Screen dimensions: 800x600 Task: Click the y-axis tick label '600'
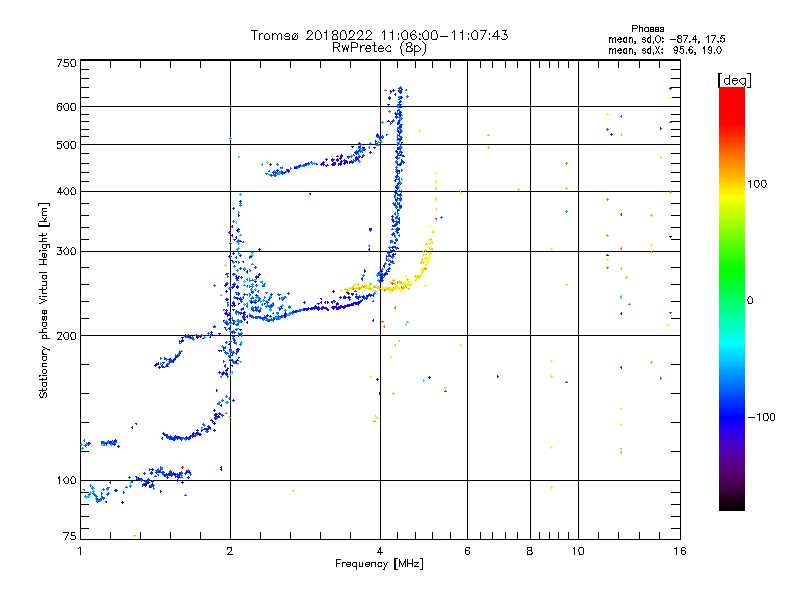pyautogui.click(x=66, y=107)
